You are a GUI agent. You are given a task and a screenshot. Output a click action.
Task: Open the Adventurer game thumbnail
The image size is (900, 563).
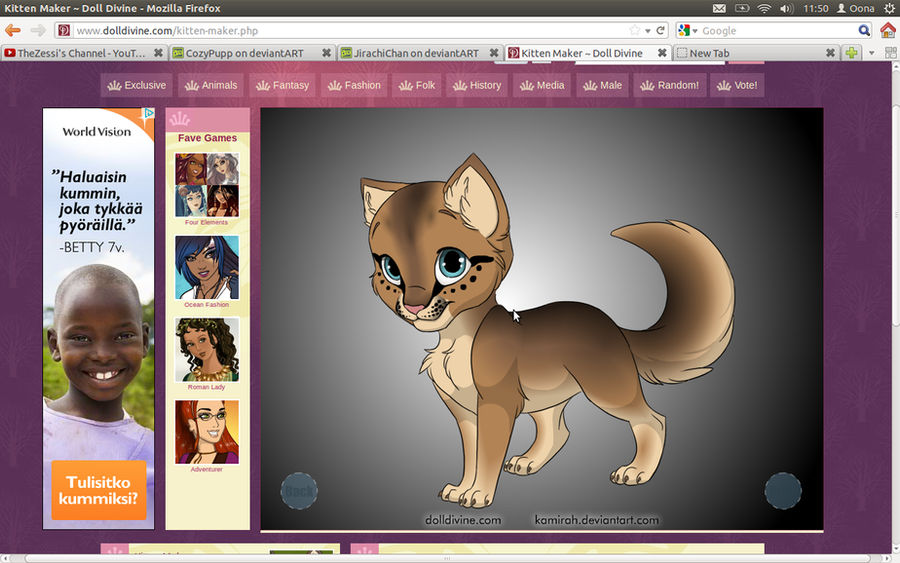[207, 432]
